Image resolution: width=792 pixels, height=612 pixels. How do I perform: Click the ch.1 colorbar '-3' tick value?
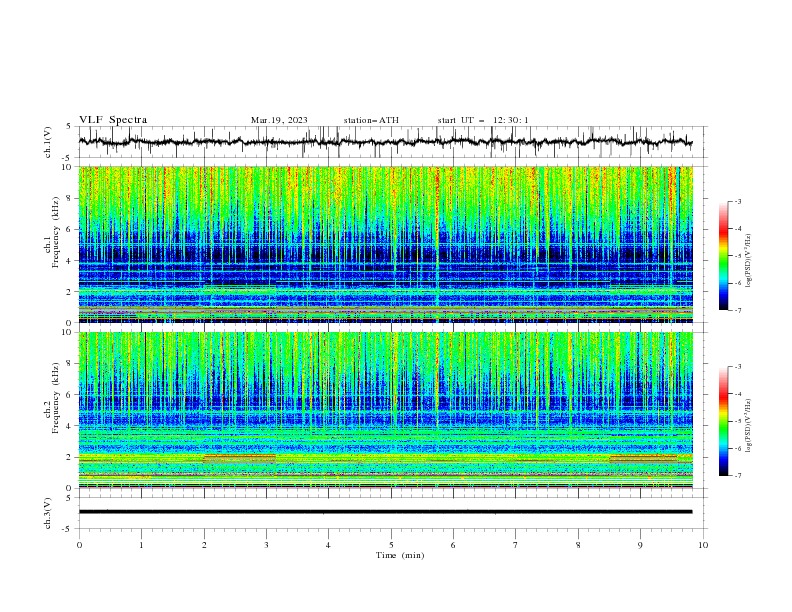point(737,201)
